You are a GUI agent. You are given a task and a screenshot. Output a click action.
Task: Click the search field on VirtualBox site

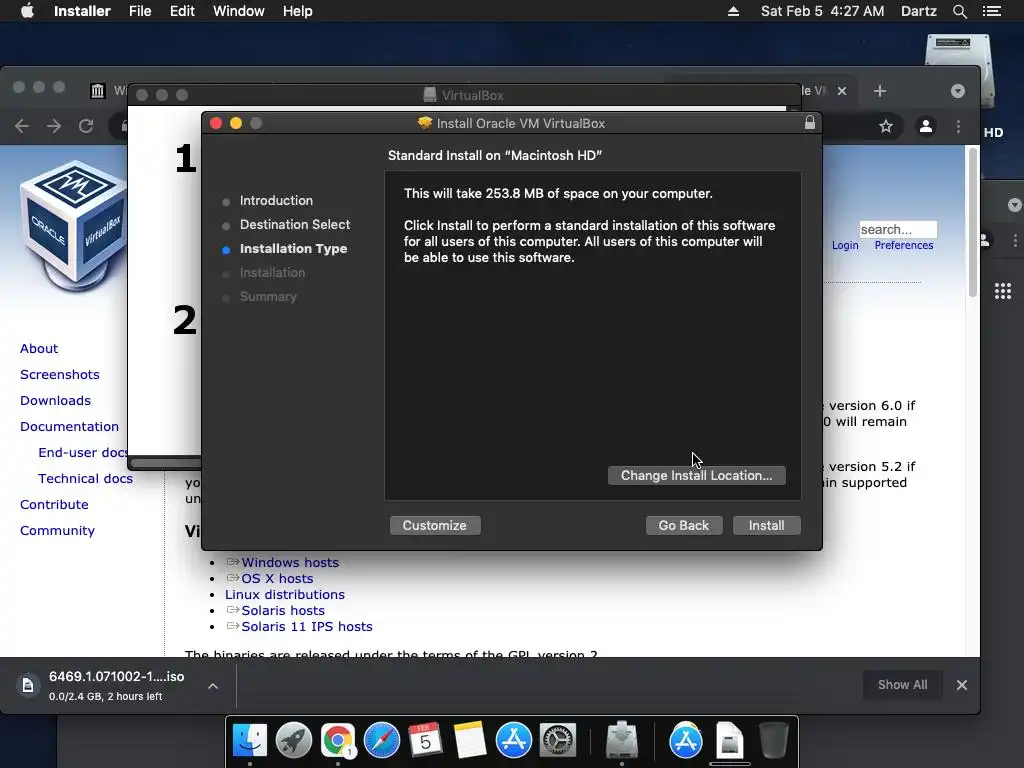point(898,229)
